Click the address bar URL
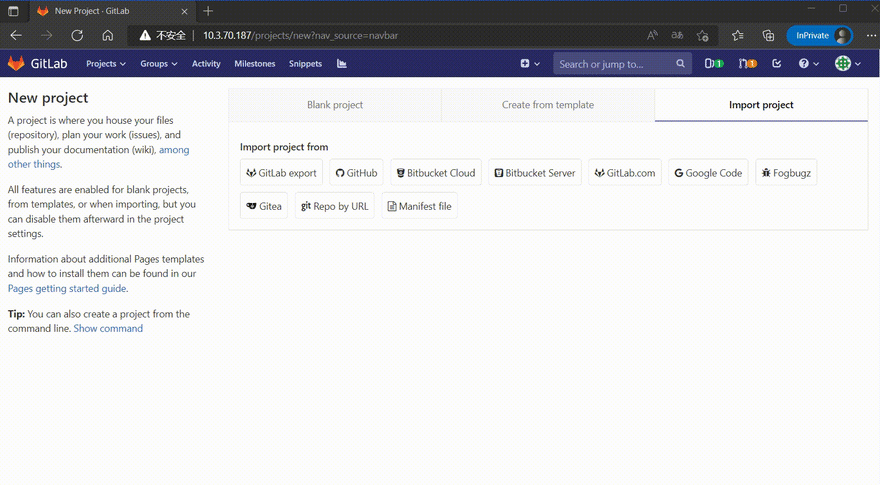This screenshot has width=880, height=485. (x=300, y=35)
